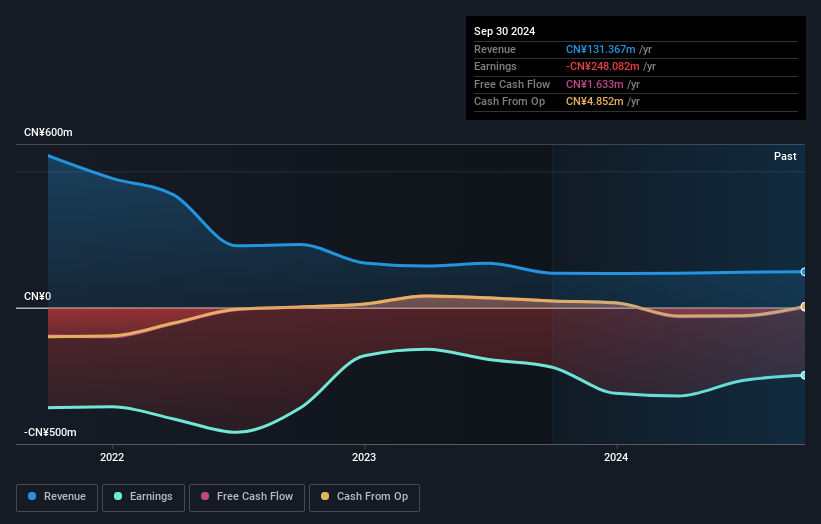The width and height of the screenshot is (821, 524).
Task: Click the Earnings row label in tooltip
Action: point(495,66)
